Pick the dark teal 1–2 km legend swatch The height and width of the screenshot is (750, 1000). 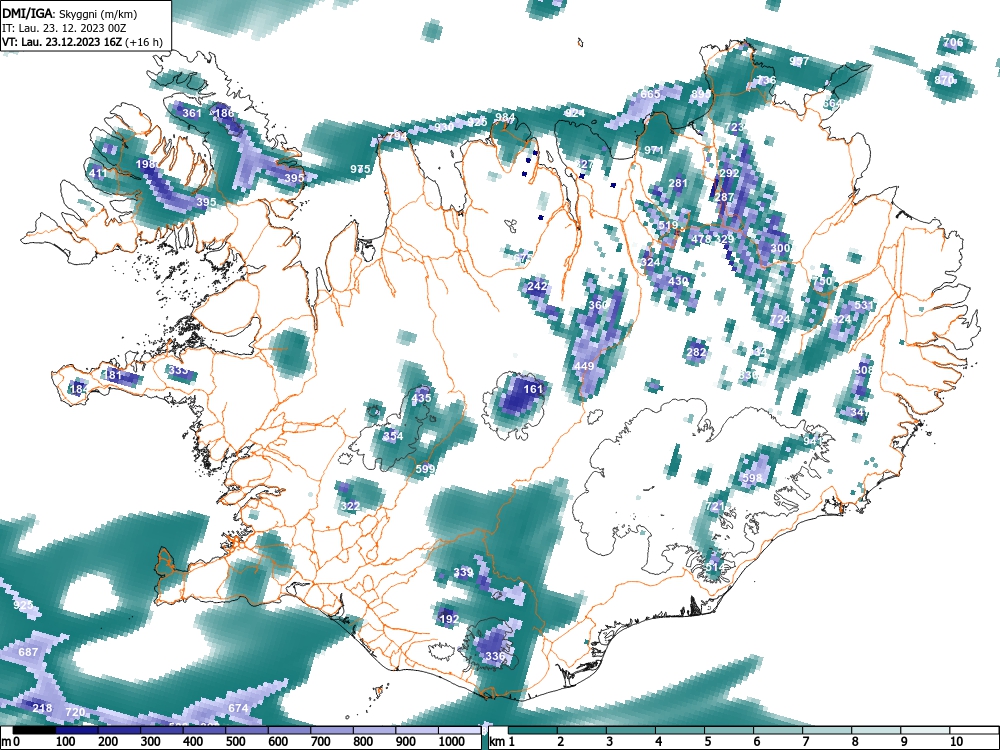[x=533, y=730]
